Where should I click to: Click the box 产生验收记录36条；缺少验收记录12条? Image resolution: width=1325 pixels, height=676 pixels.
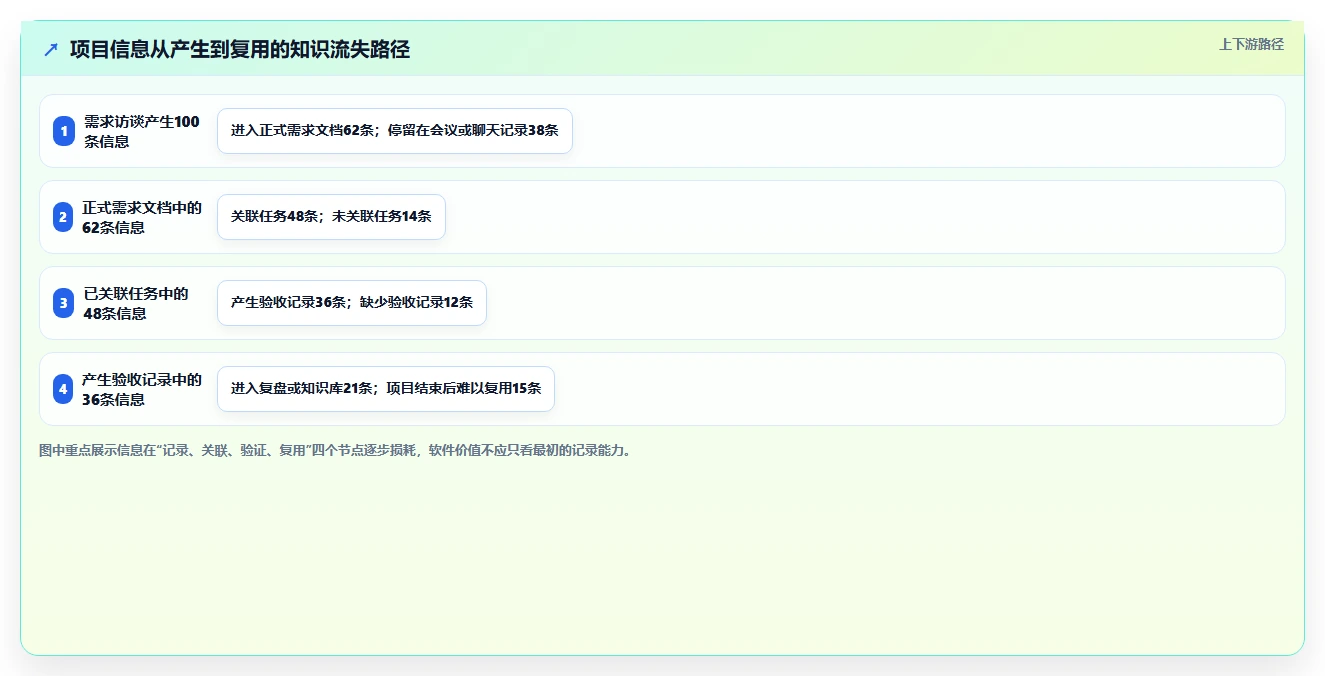pos(352,303)
